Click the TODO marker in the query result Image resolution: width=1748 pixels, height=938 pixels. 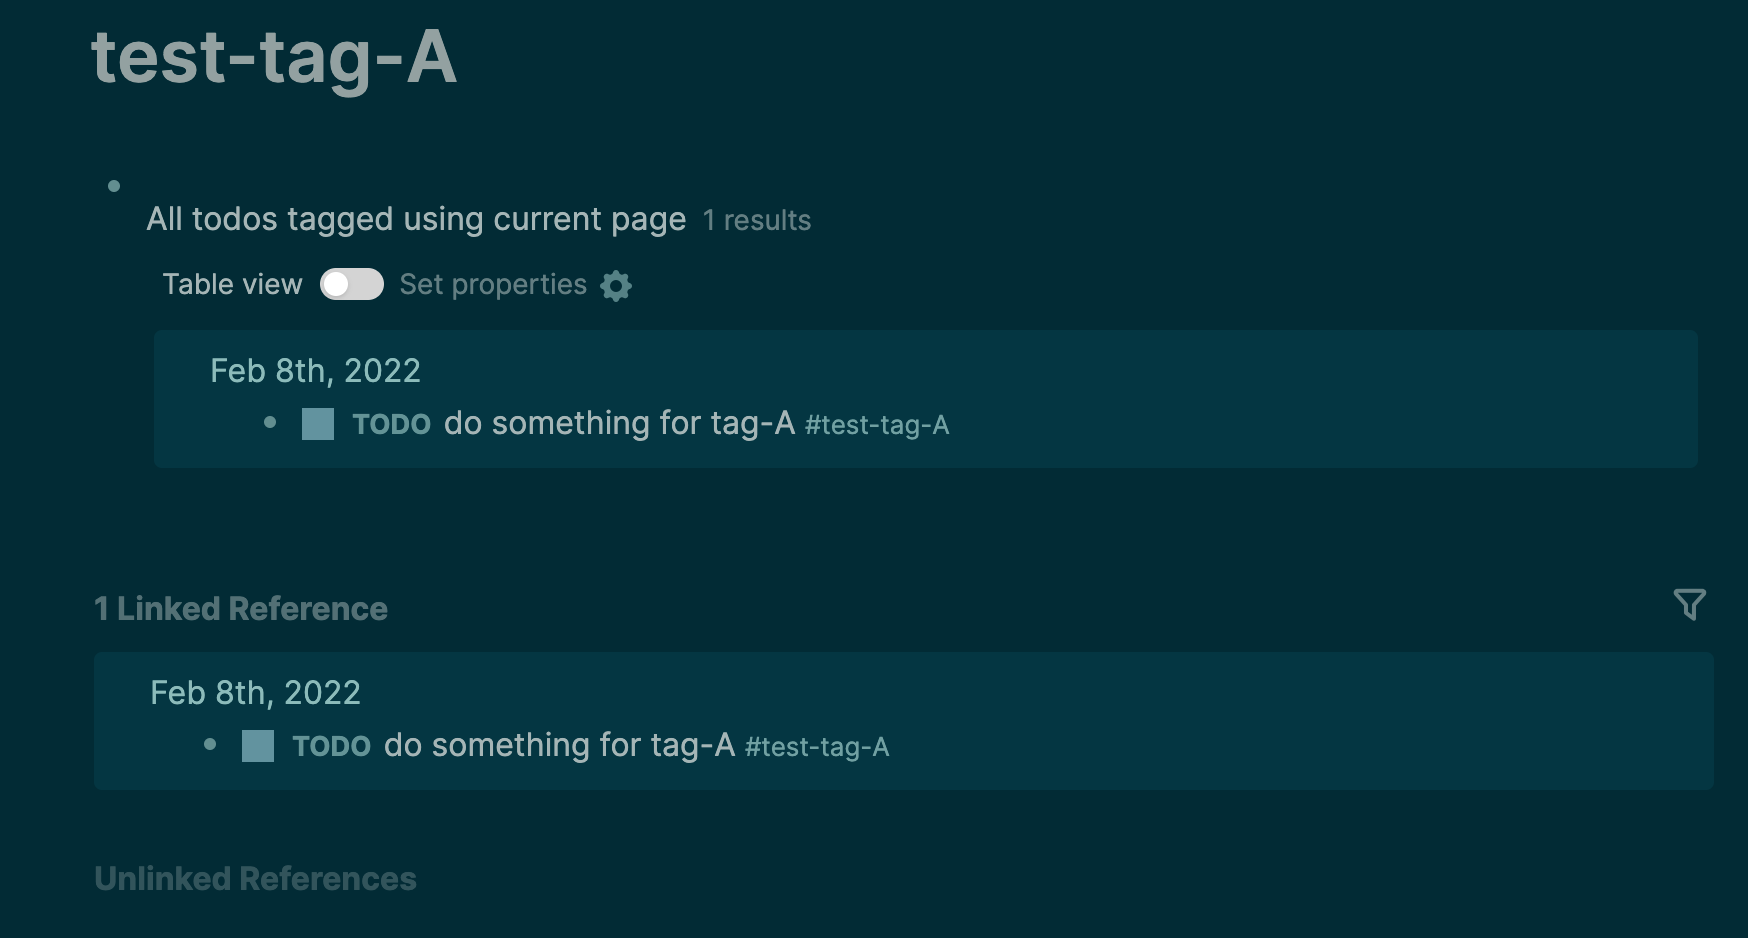[392, 424]
